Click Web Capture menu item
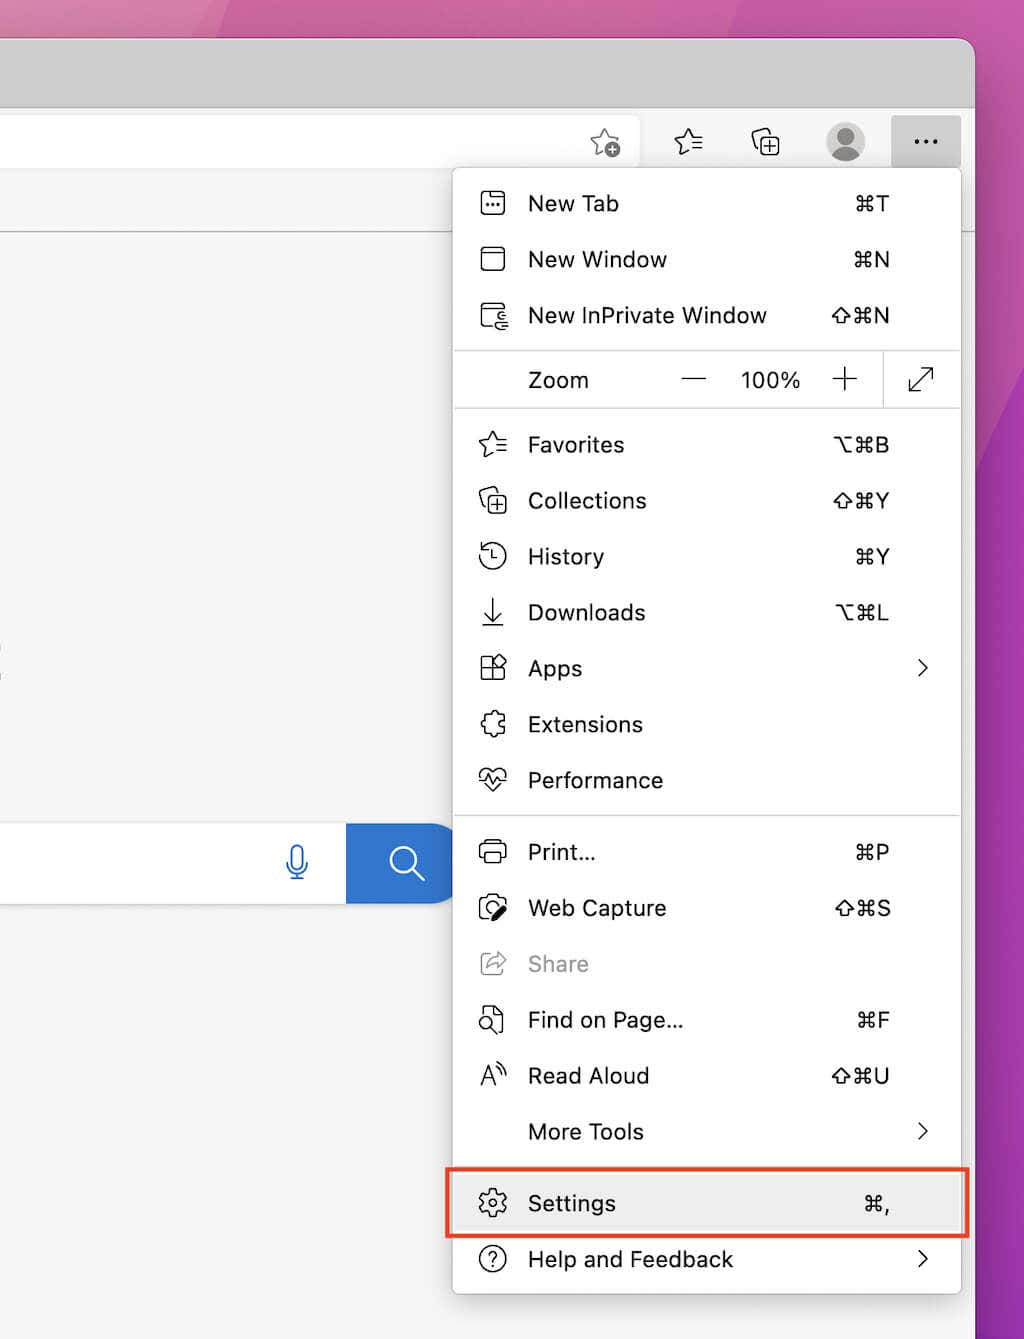Screen dimensions: 1024x1339 [x=596, y=908]
